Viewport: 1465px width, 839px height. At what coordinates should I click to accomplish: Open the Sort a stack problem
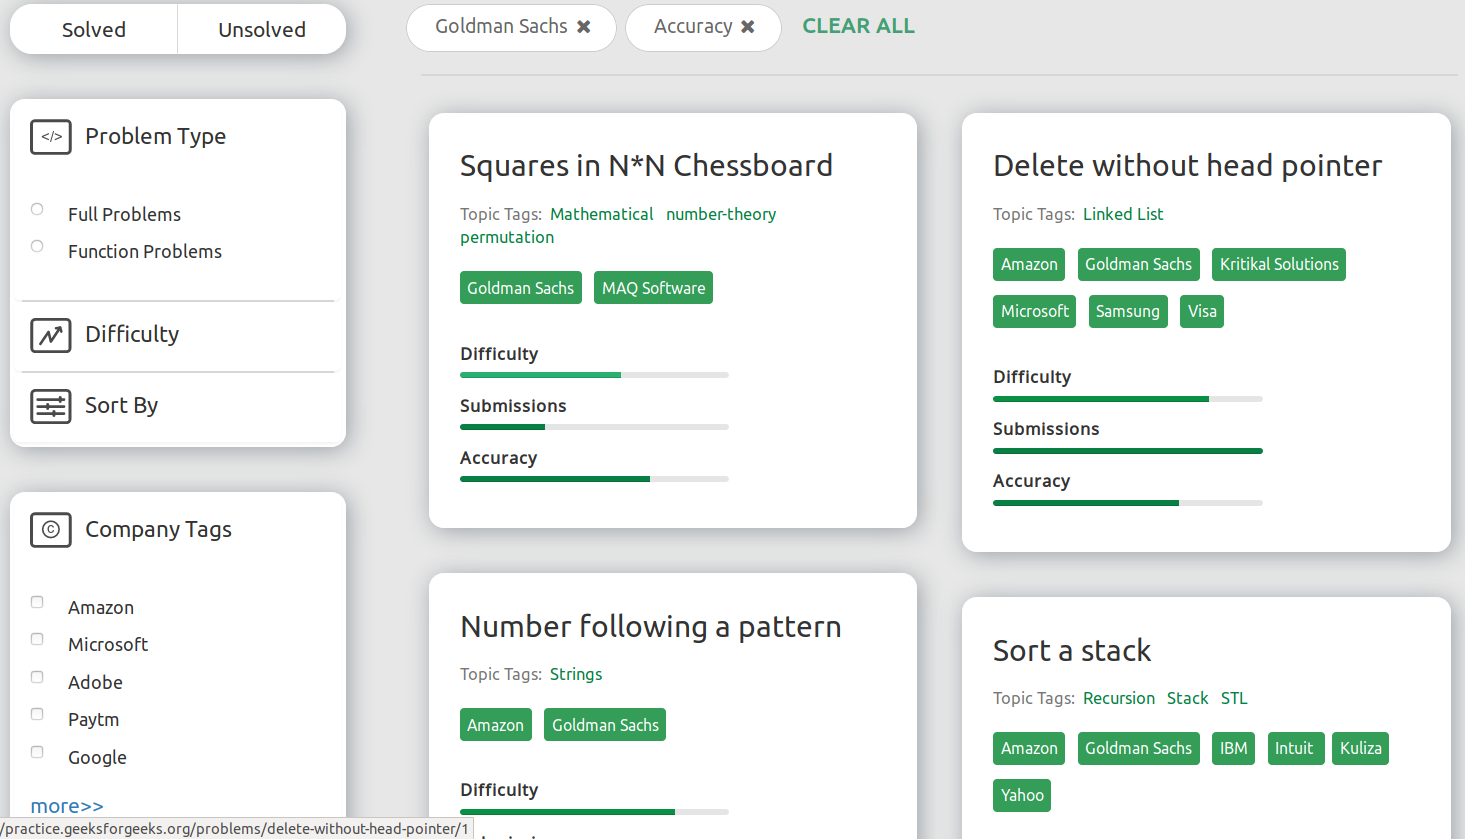click(1072, 651)
